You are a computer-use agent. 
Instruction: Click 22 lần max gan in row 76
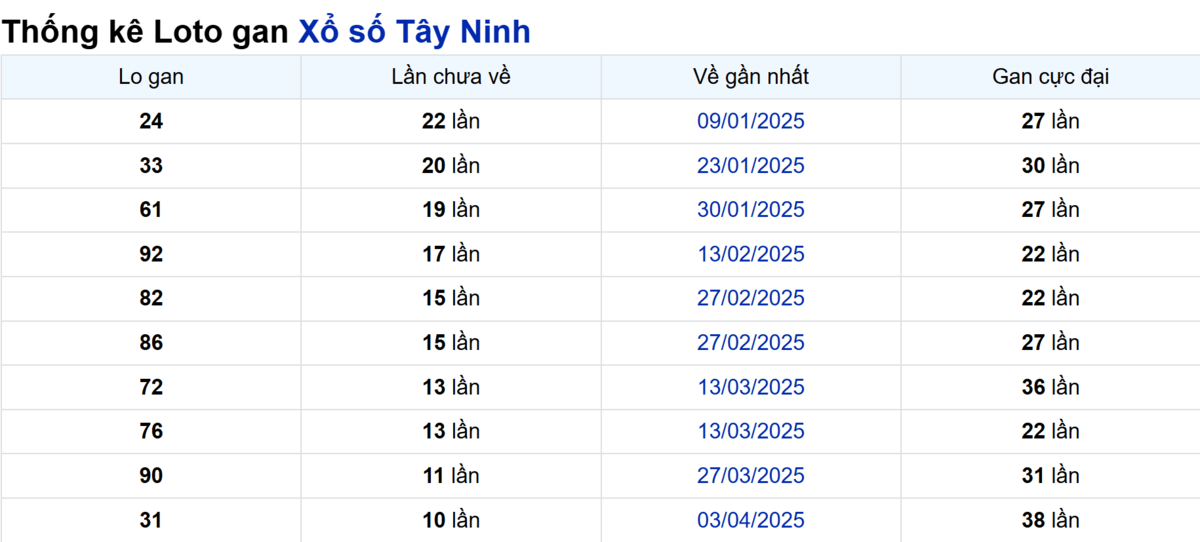pyautogui.click(x=1050, y=431)
